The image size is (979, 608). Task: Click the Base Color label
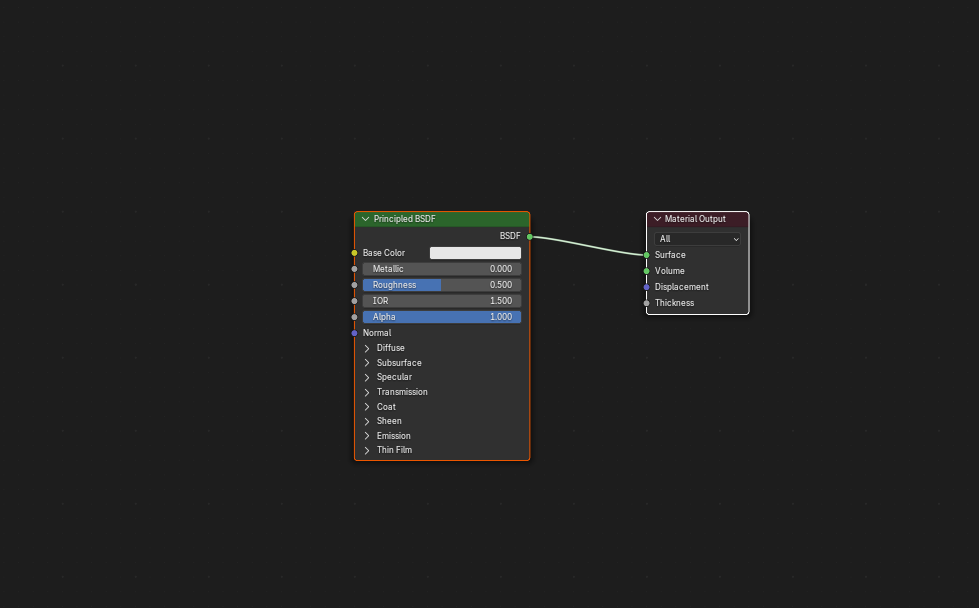coord(384,253)
